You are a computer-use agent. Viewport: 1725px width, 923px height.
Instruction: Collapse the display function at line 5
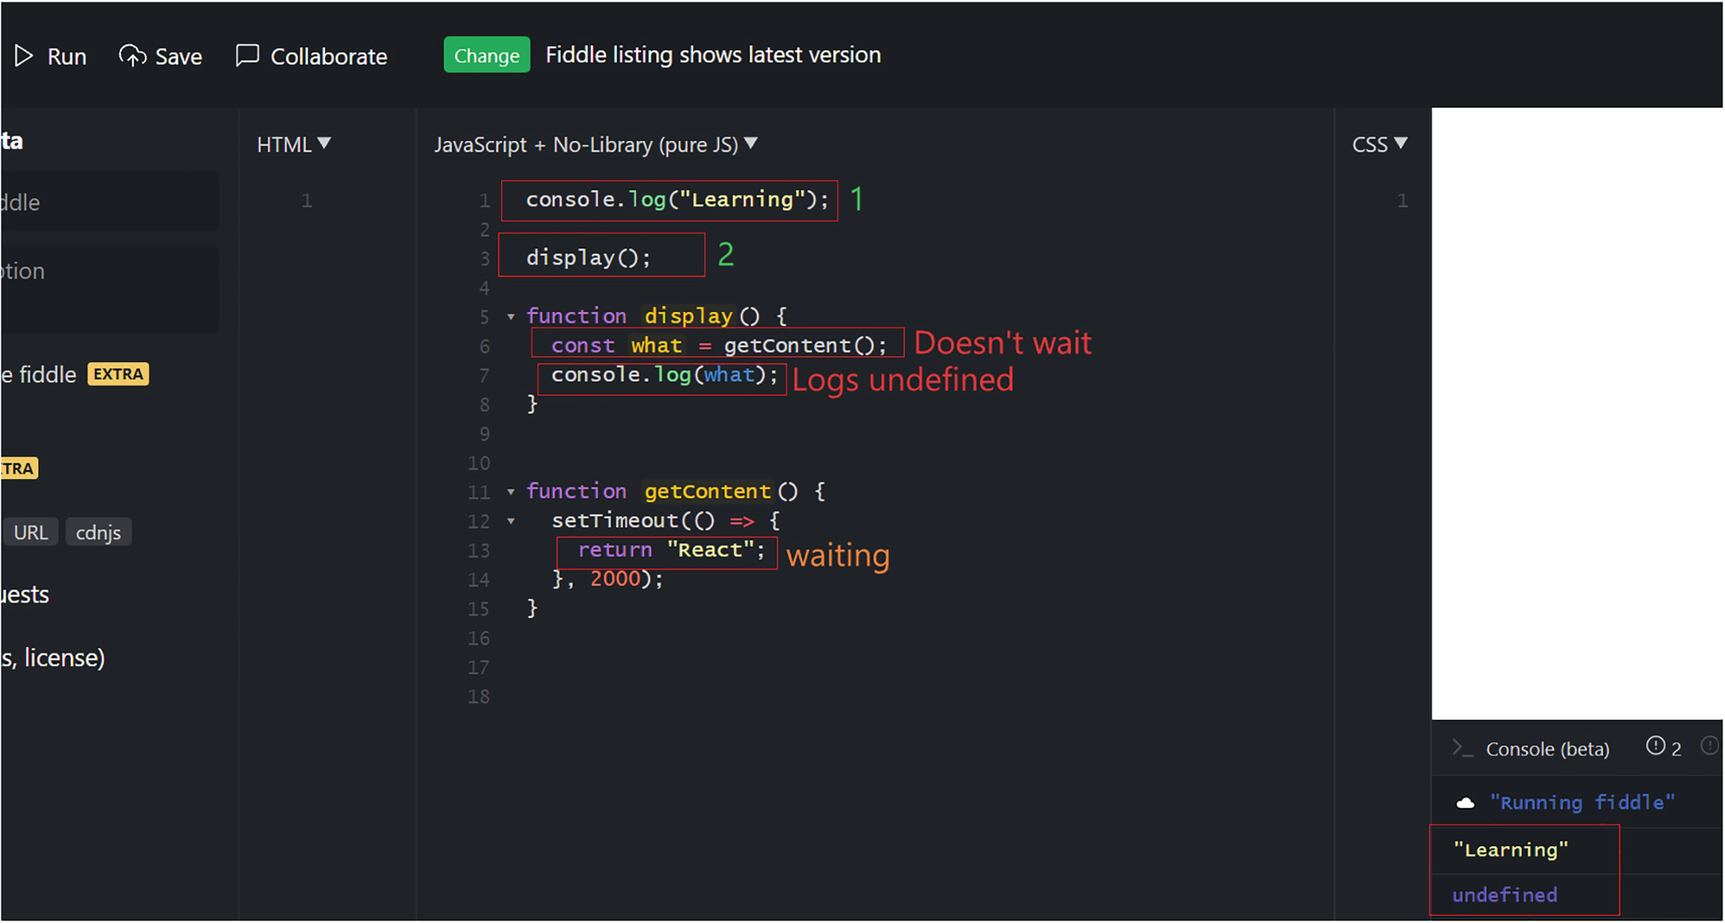511,317
